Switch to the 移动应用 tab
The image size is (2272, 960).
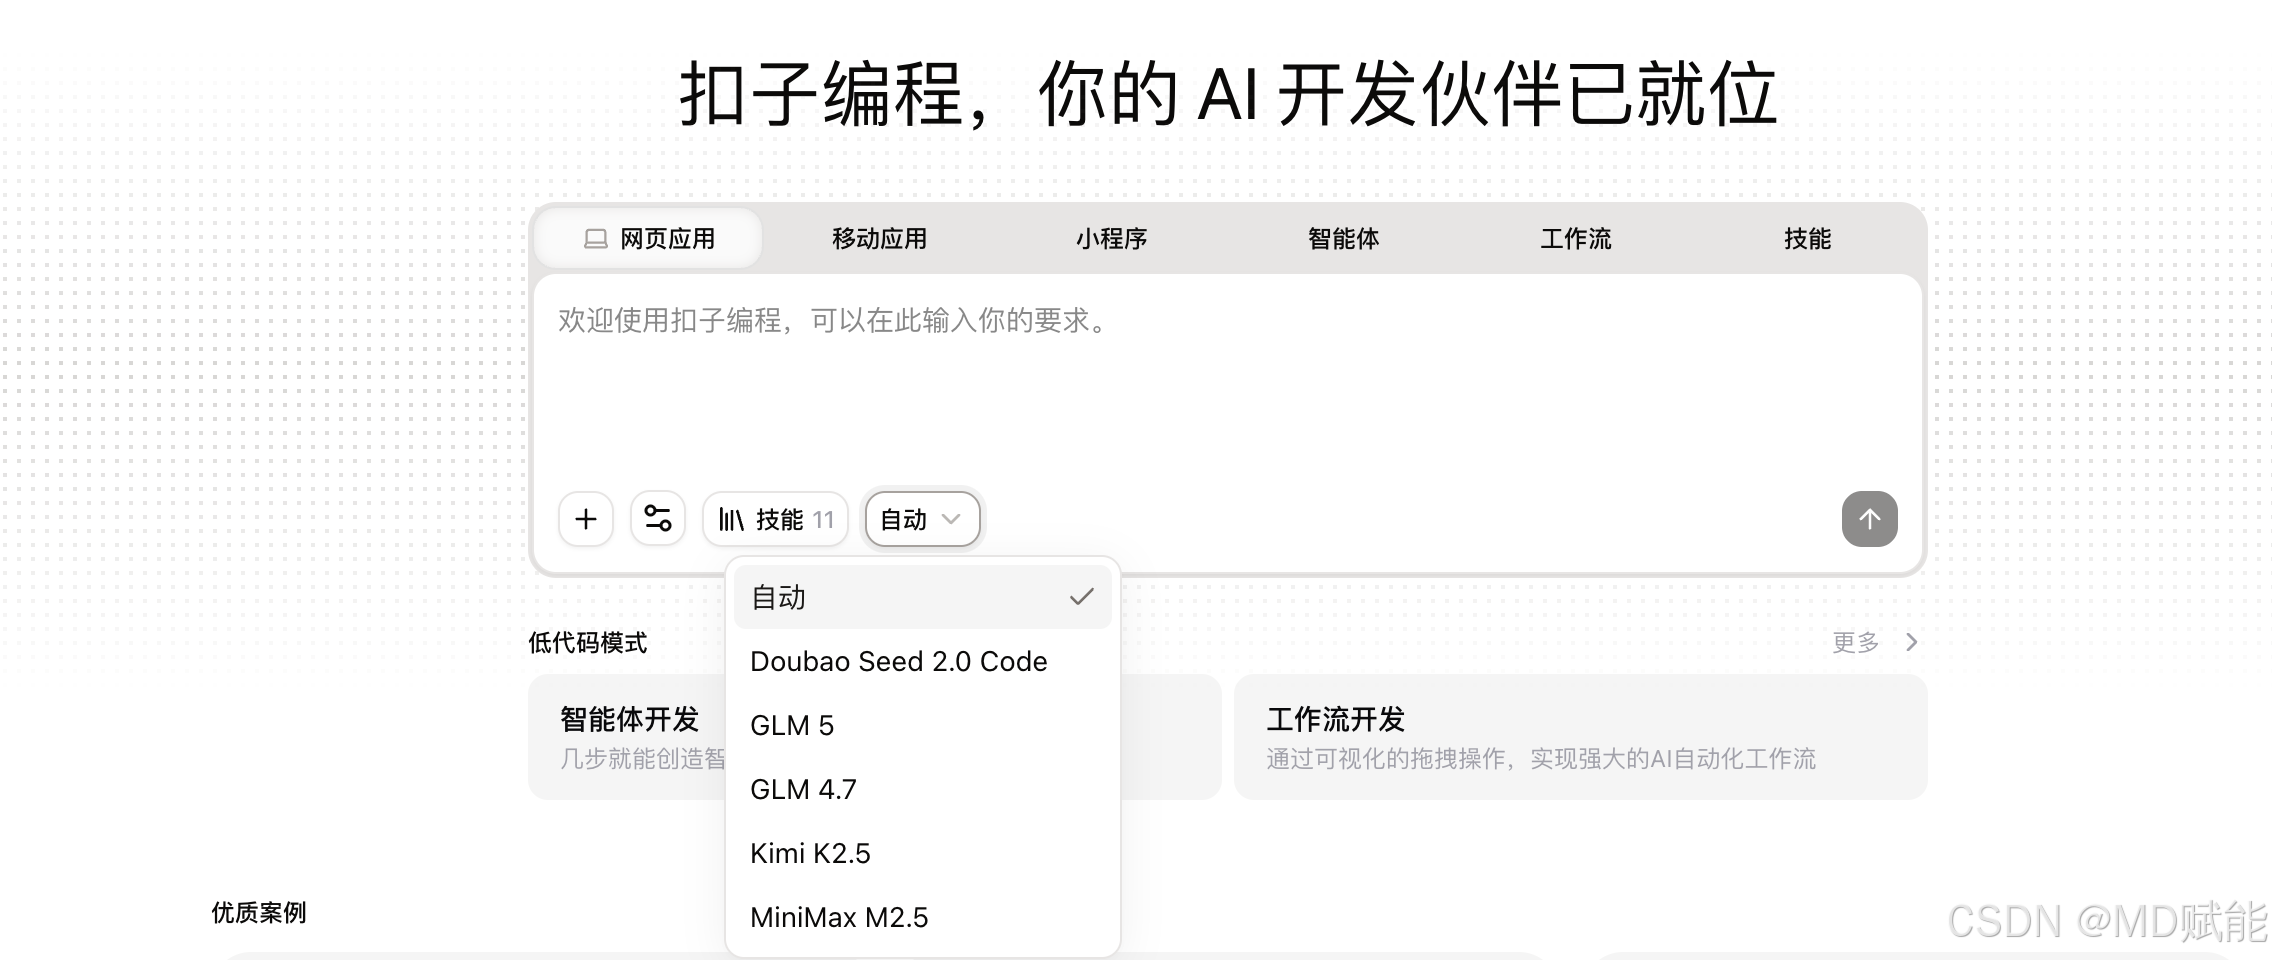[878, 238]
